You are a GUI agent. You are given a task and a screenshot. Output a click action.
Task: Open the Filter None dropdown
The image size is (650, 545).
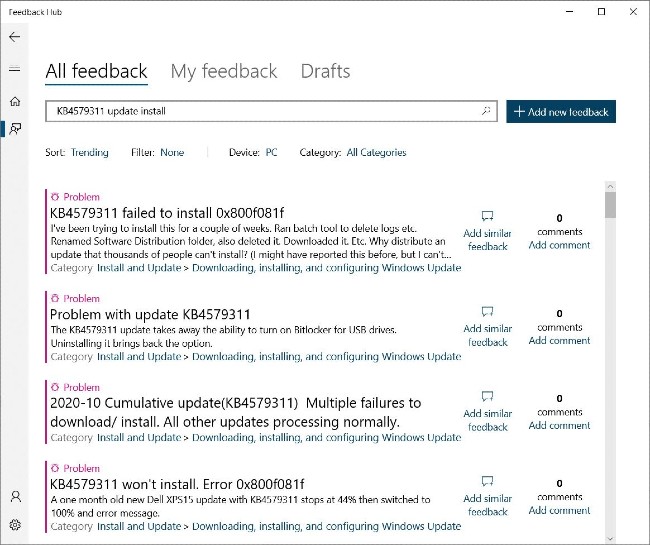coord(172,153)
